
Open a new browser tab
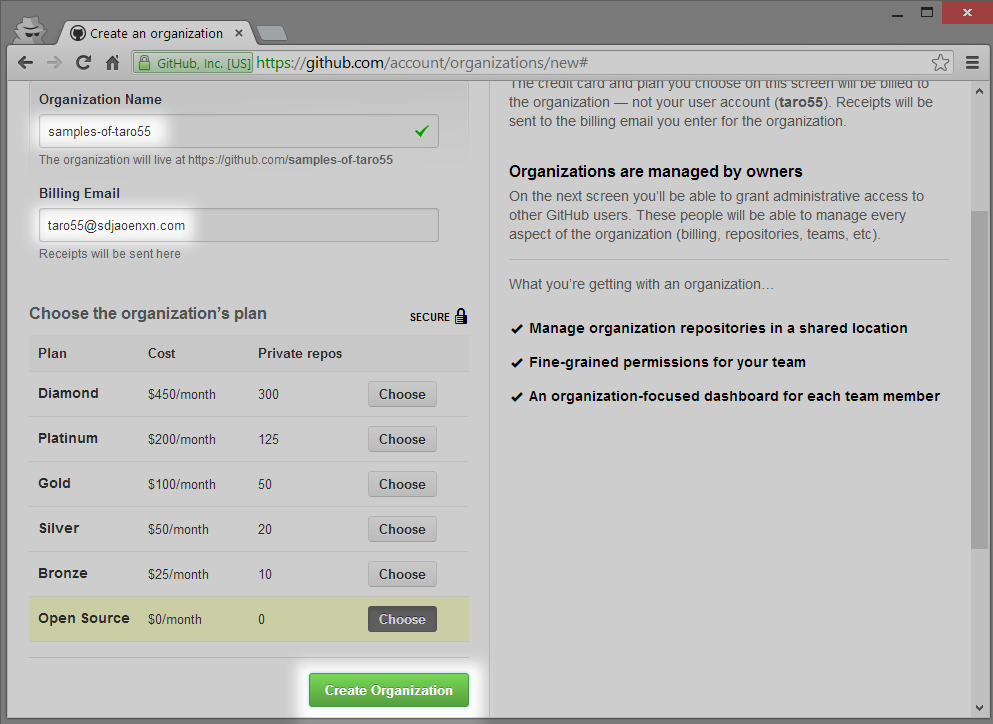273,34
